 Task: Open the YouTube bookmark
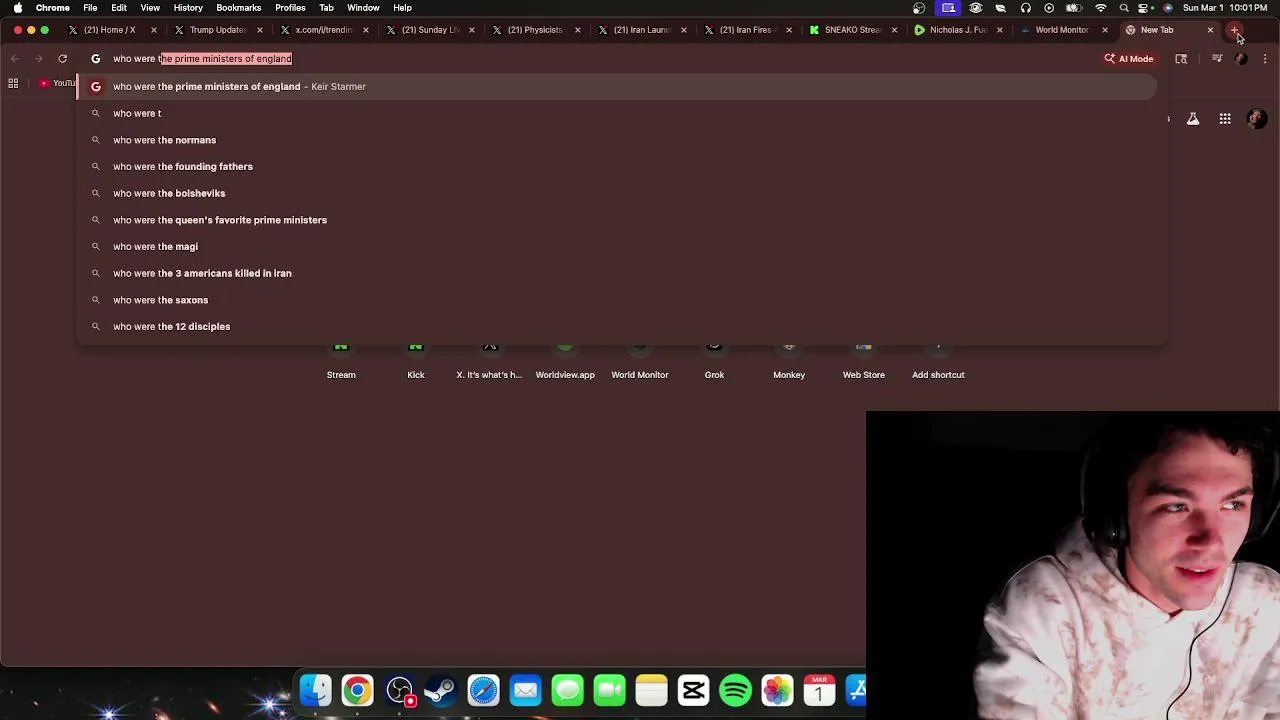[x=58, y=83]
